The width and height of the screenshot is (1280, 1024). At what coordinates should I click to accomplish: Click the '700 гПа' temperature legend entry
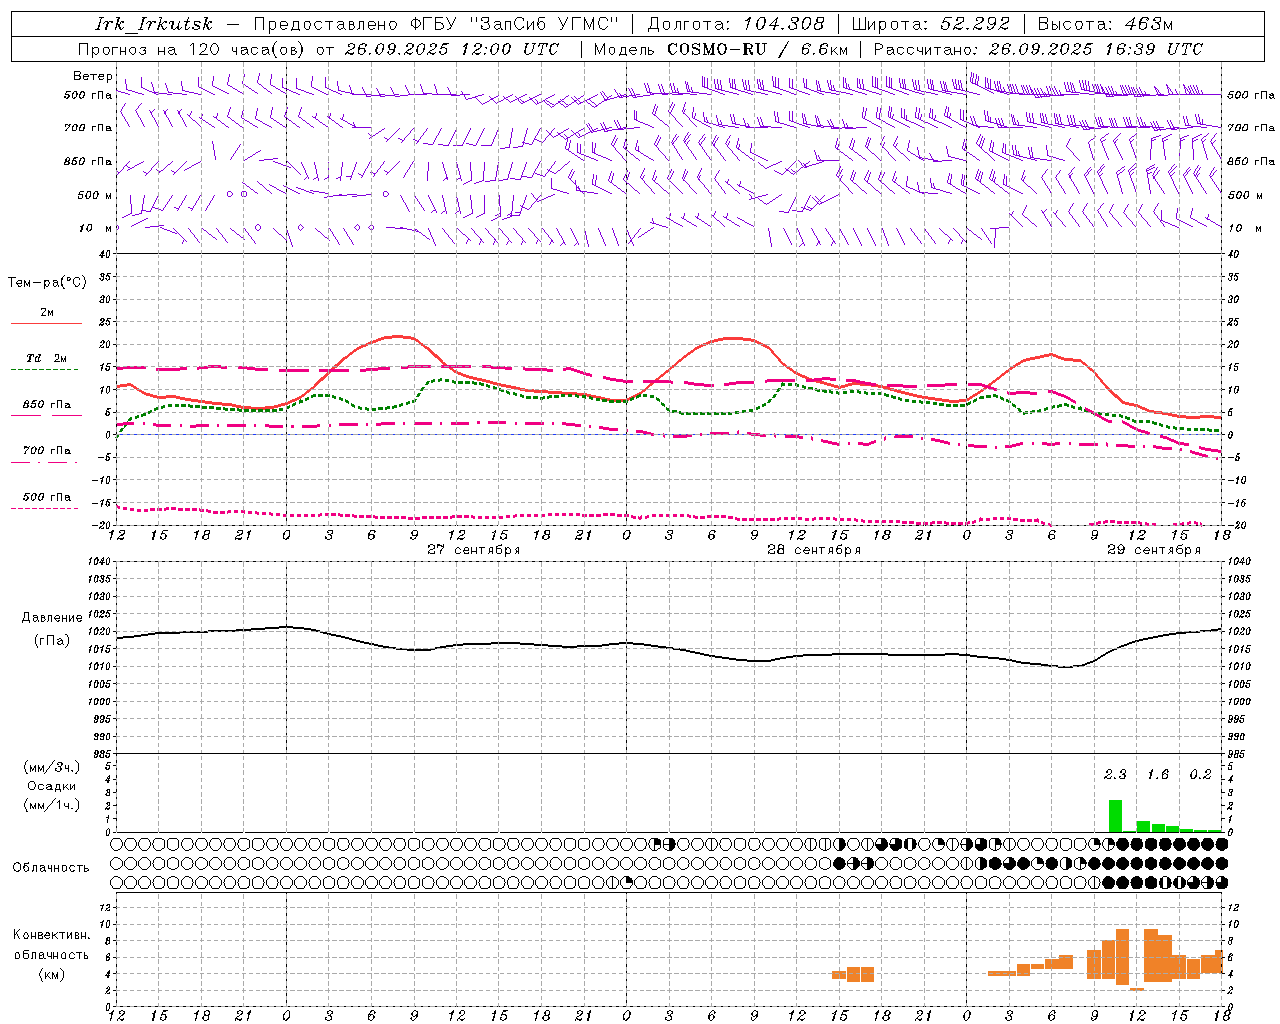pos(47,451)
